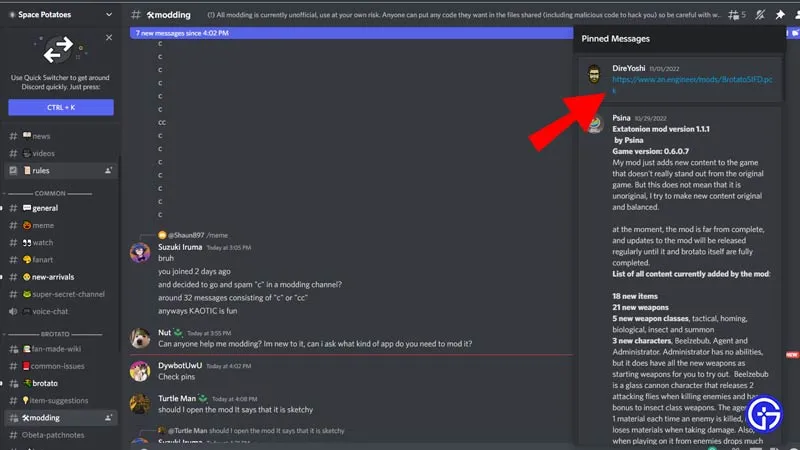Image resolution: width=800 pixels, height=450 pixels.
Task: Open the Threads icon in the header
Action: coord(734,15)
